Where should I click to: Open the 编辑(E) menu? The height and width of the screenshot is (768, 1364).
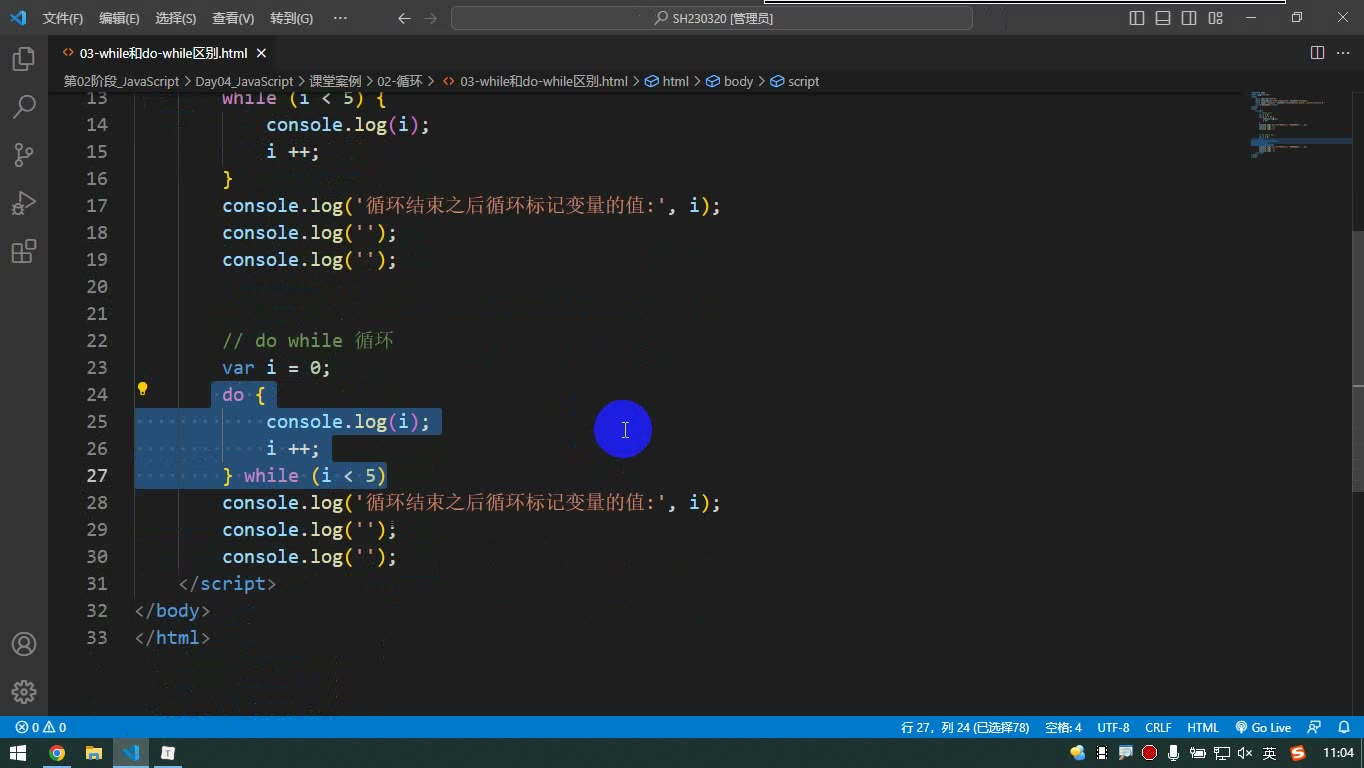coord(119,18)
